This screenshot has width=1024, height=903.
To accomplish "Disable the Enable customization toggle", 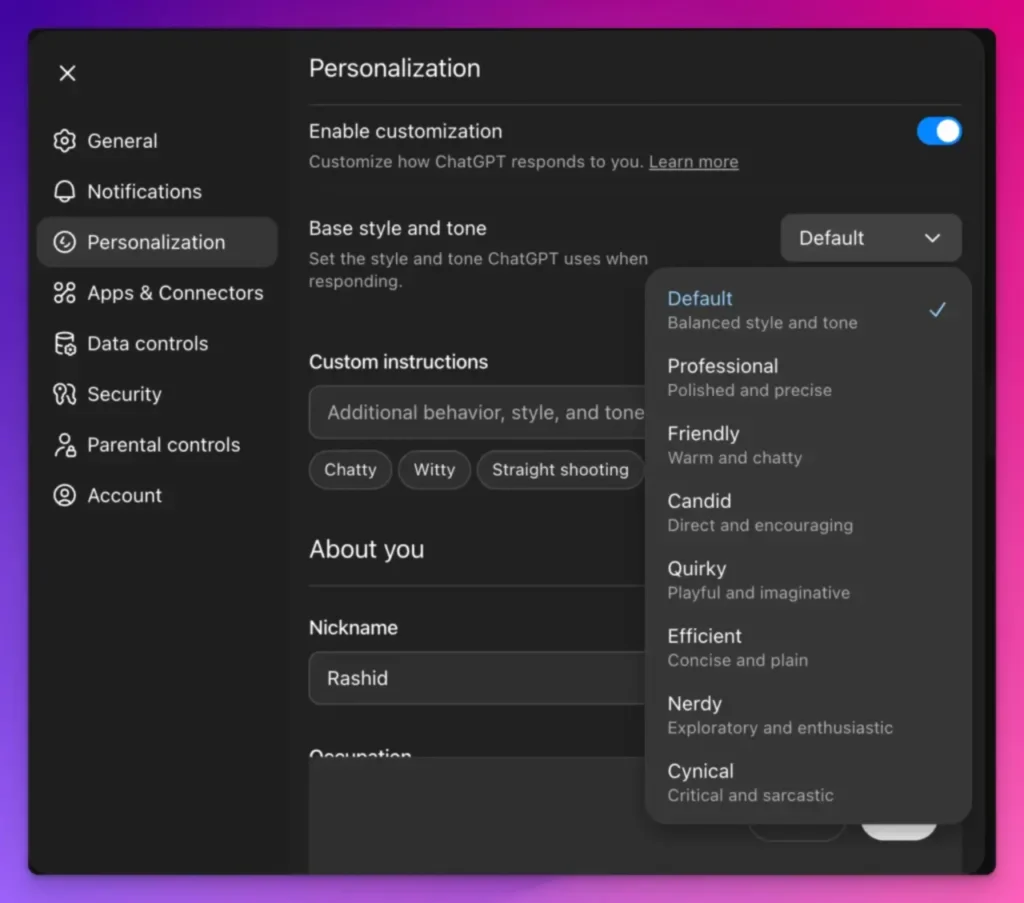I will [x=937, y=131].
